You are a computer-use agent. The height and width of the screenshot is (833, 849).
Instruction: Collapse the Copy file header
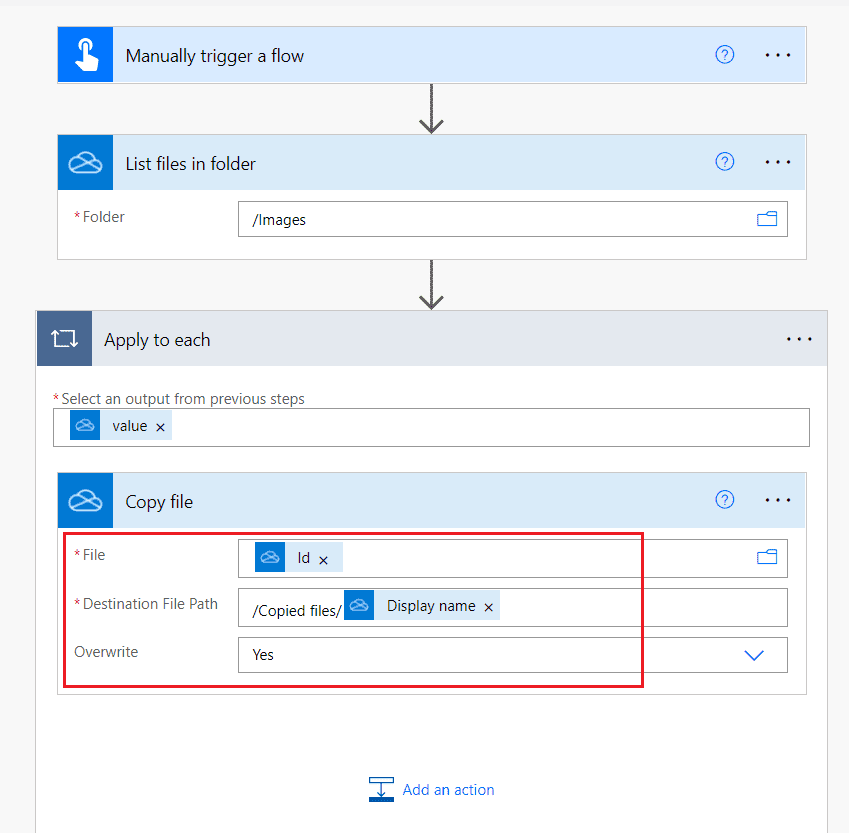click(432, 500)
